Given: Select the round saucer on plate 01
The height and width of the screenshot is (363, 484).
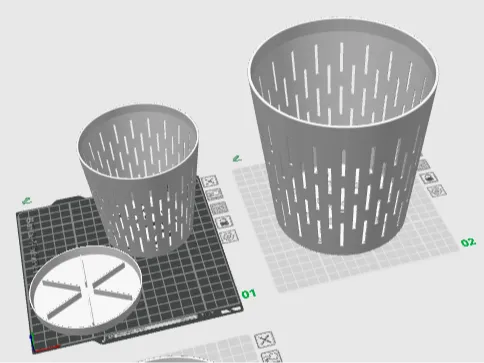Looking at the screenshot, I should point(85,290).
